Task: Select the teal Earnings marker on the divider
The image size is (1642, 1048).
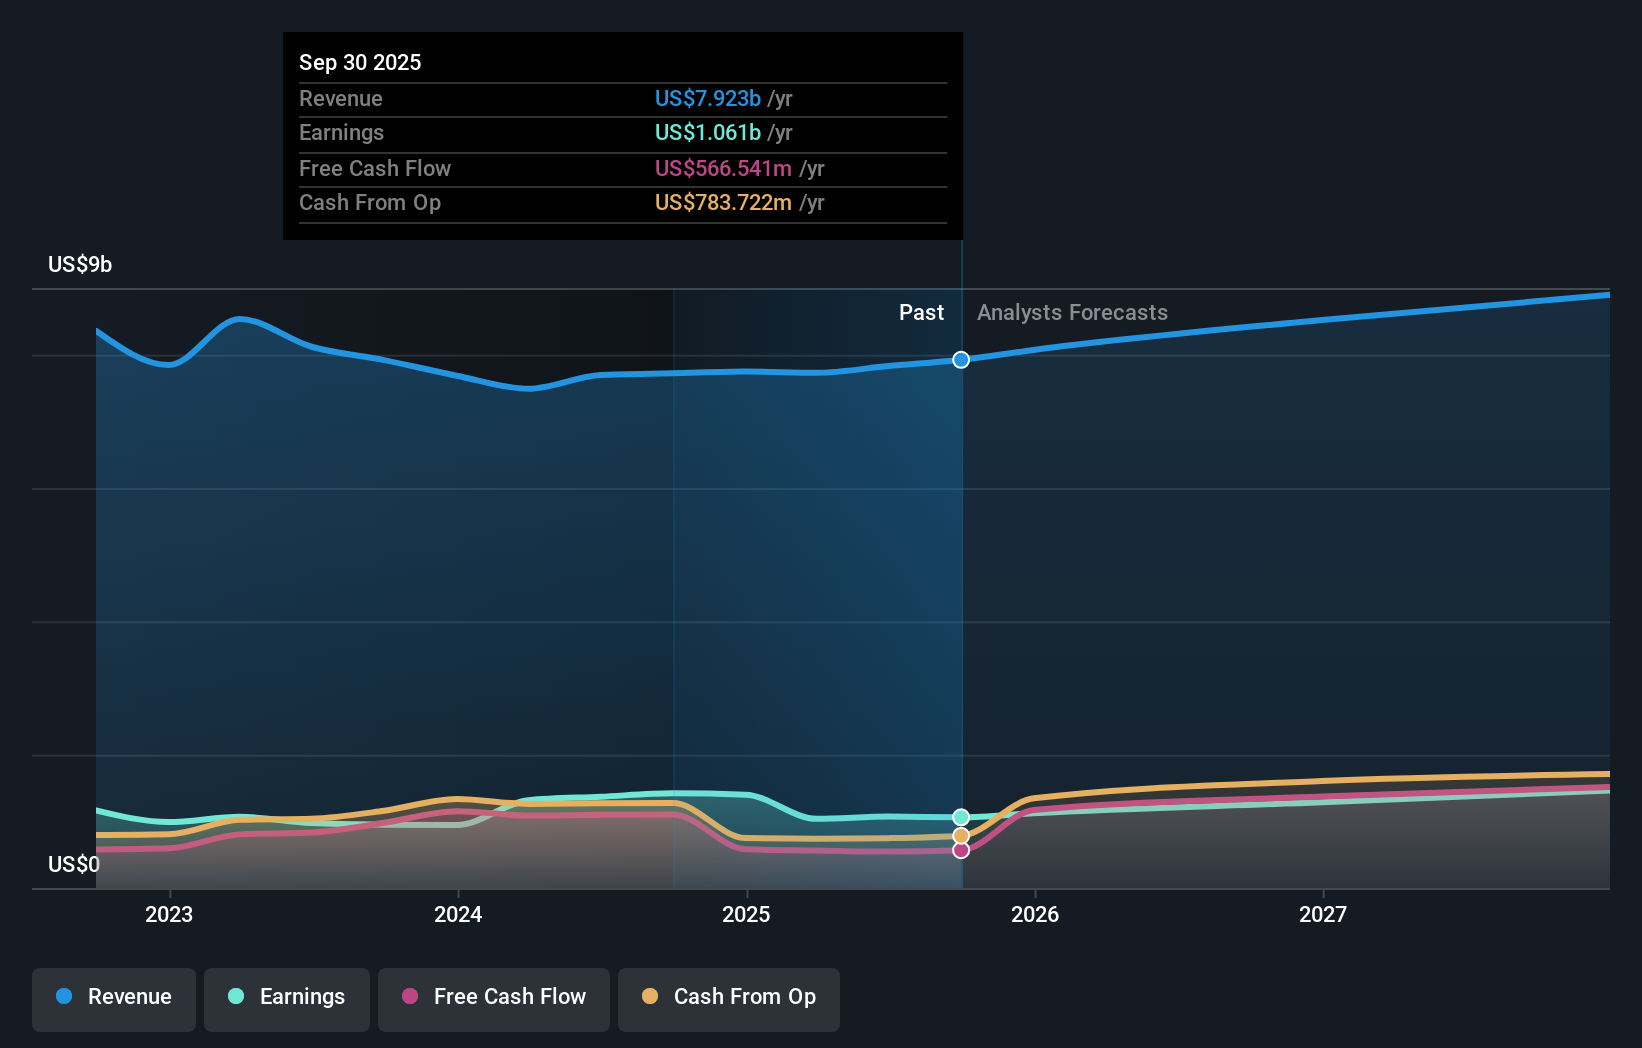Action: click(960, 815)
